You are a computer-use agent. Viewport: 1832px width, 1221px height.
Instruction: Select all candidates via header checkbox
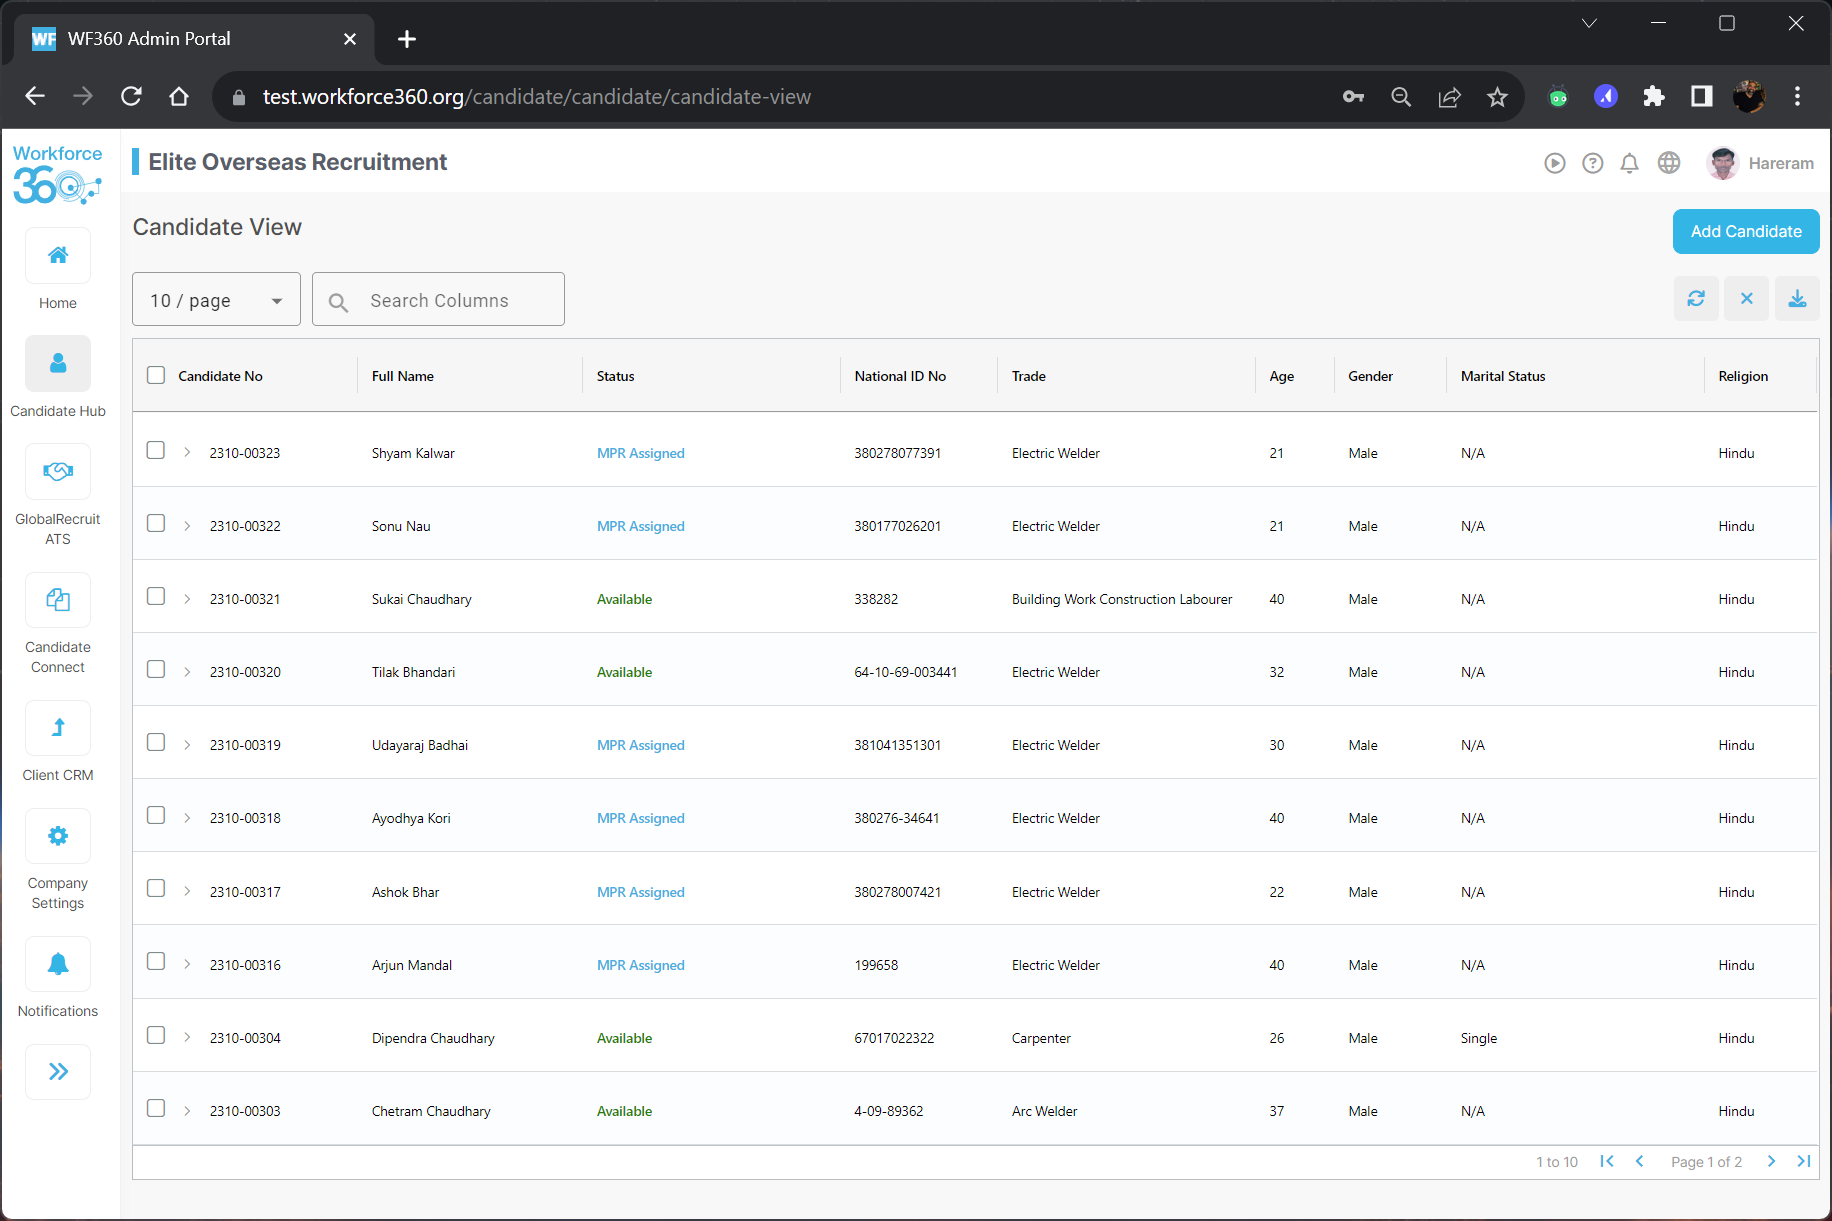point(156,374)
